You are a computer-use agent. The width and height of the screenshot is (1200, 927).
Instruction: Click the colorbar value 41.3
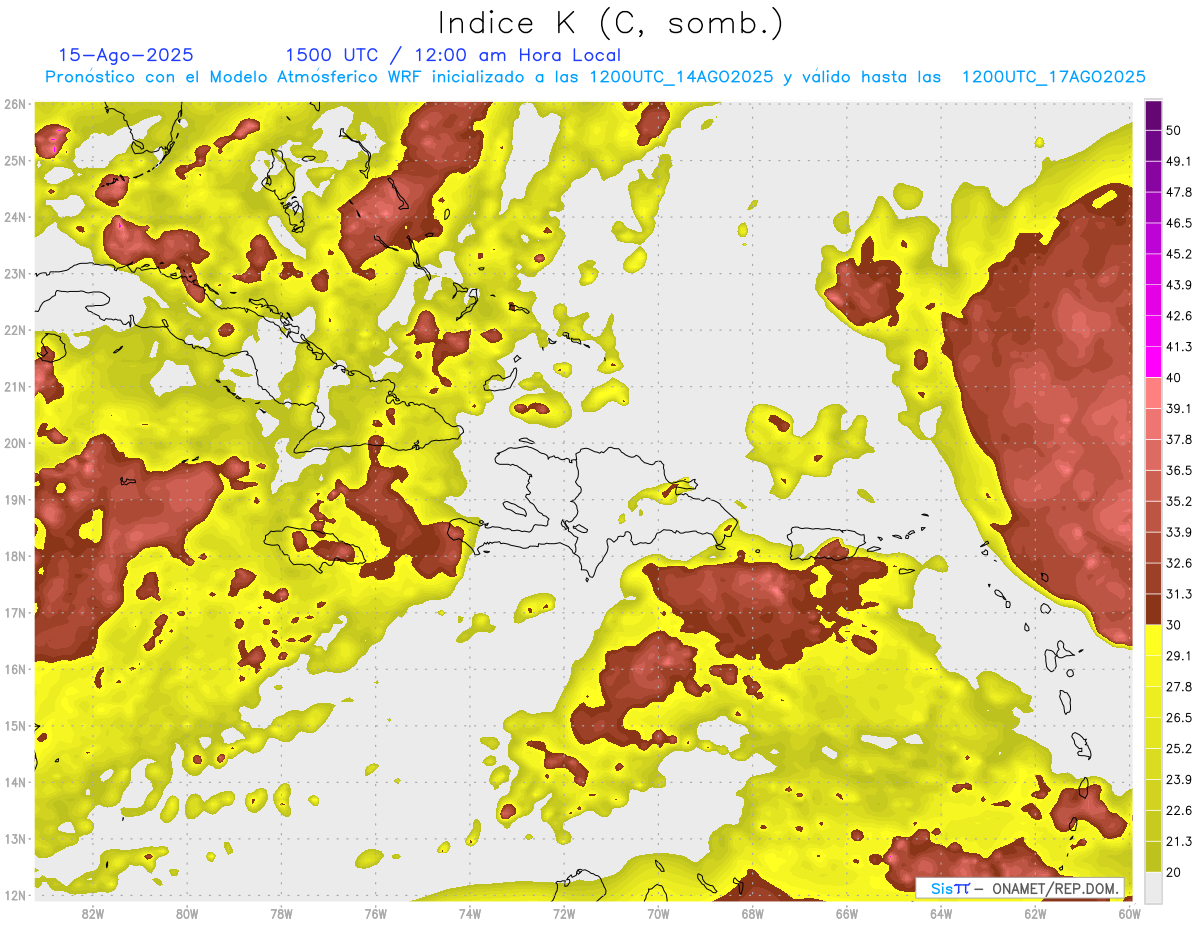(1179, 347)
